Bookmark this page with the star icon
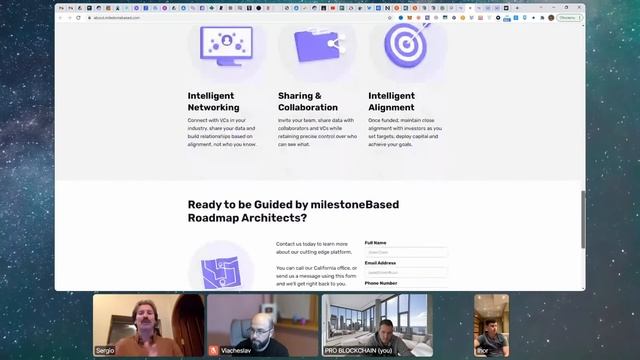Viewport: 640px width, 360px height. point(390,18)
